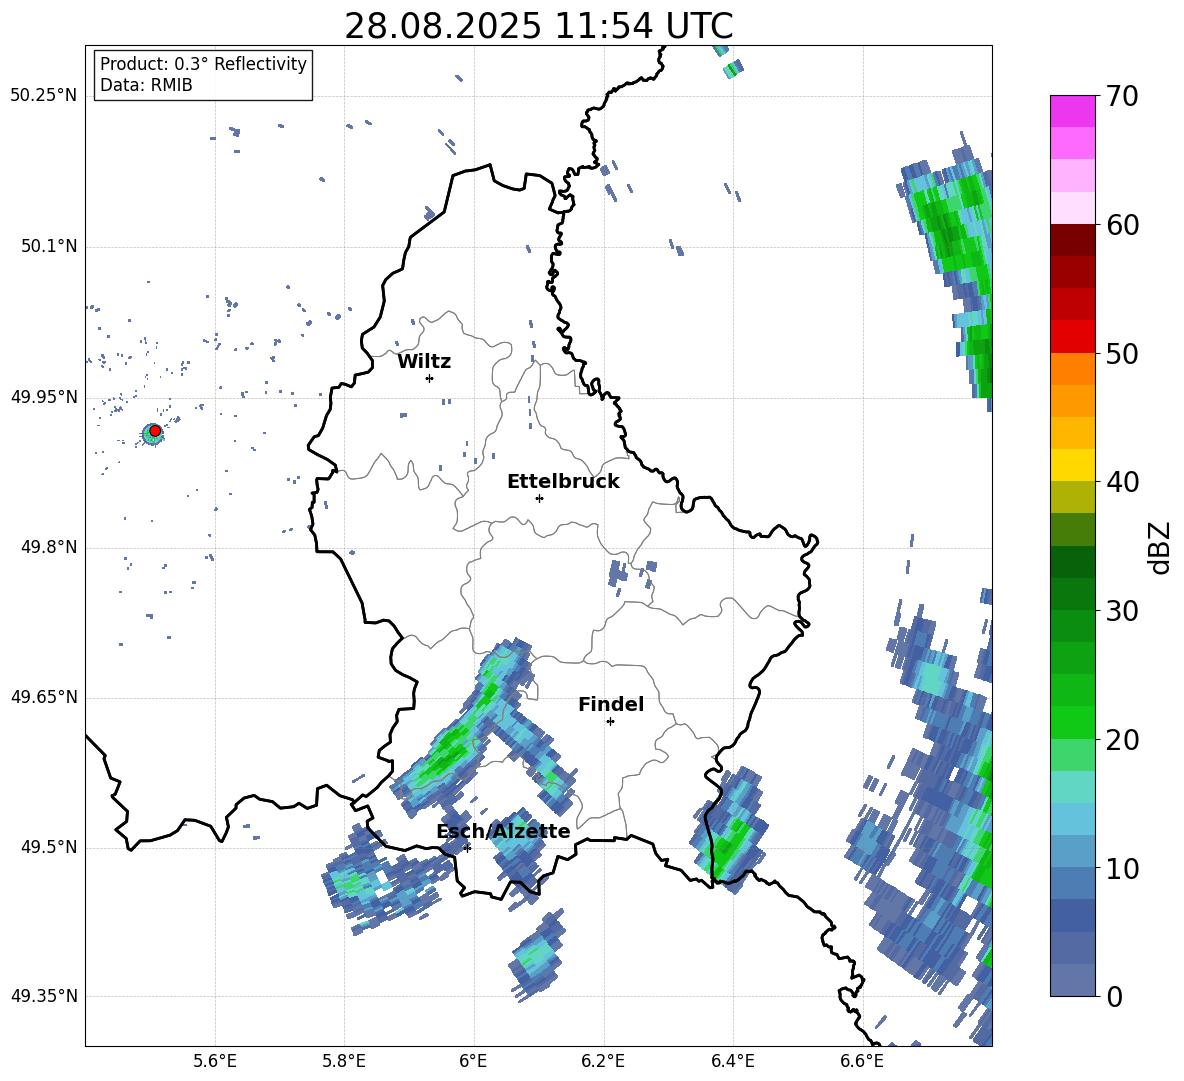The width and height of the screenshot is (1184, 1081).
Task: Click the 49.8°N latitude label
Action: point(48,547)
